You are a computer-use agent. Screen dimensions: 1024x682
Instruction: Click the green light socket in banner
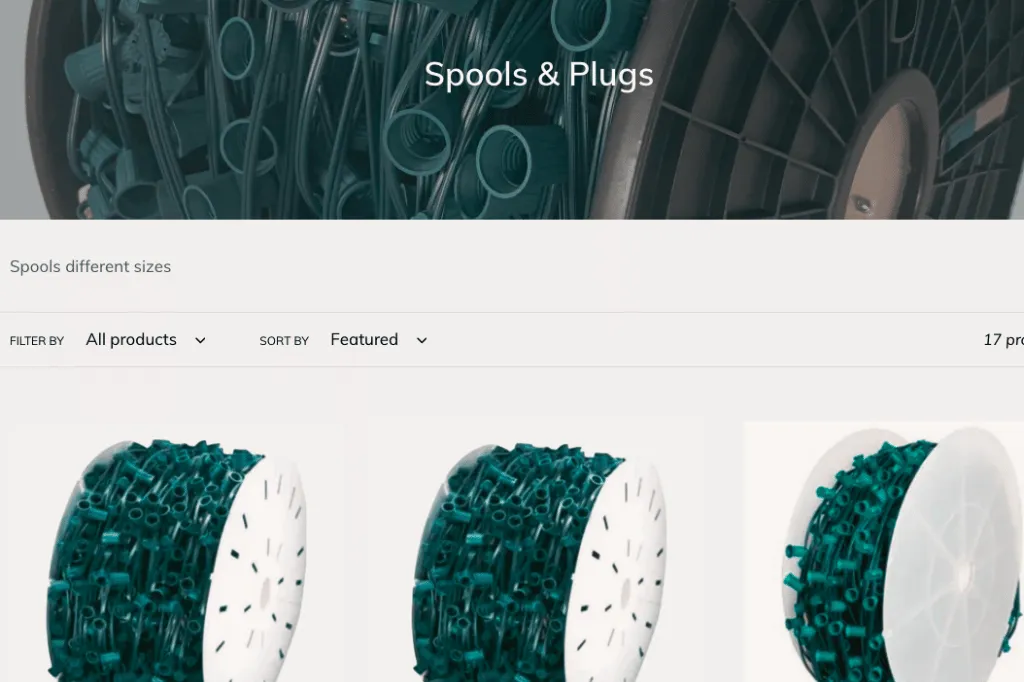pos(415,140)
